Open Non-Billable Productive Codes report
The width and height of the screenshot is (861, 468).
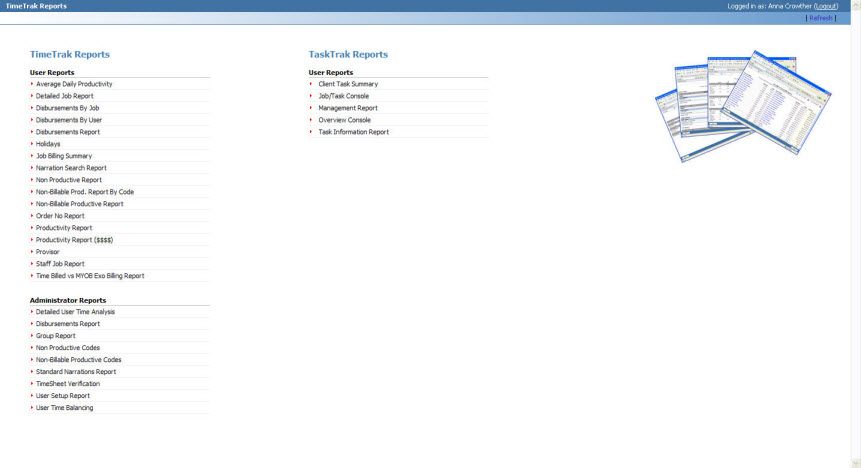pyautogui.click(x=79, y=360)
